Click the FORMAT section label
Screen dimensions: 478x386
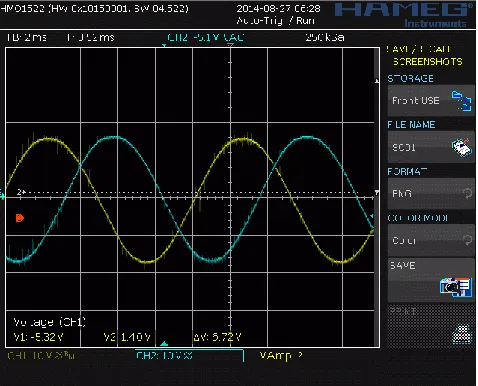[x=407, y=171]
